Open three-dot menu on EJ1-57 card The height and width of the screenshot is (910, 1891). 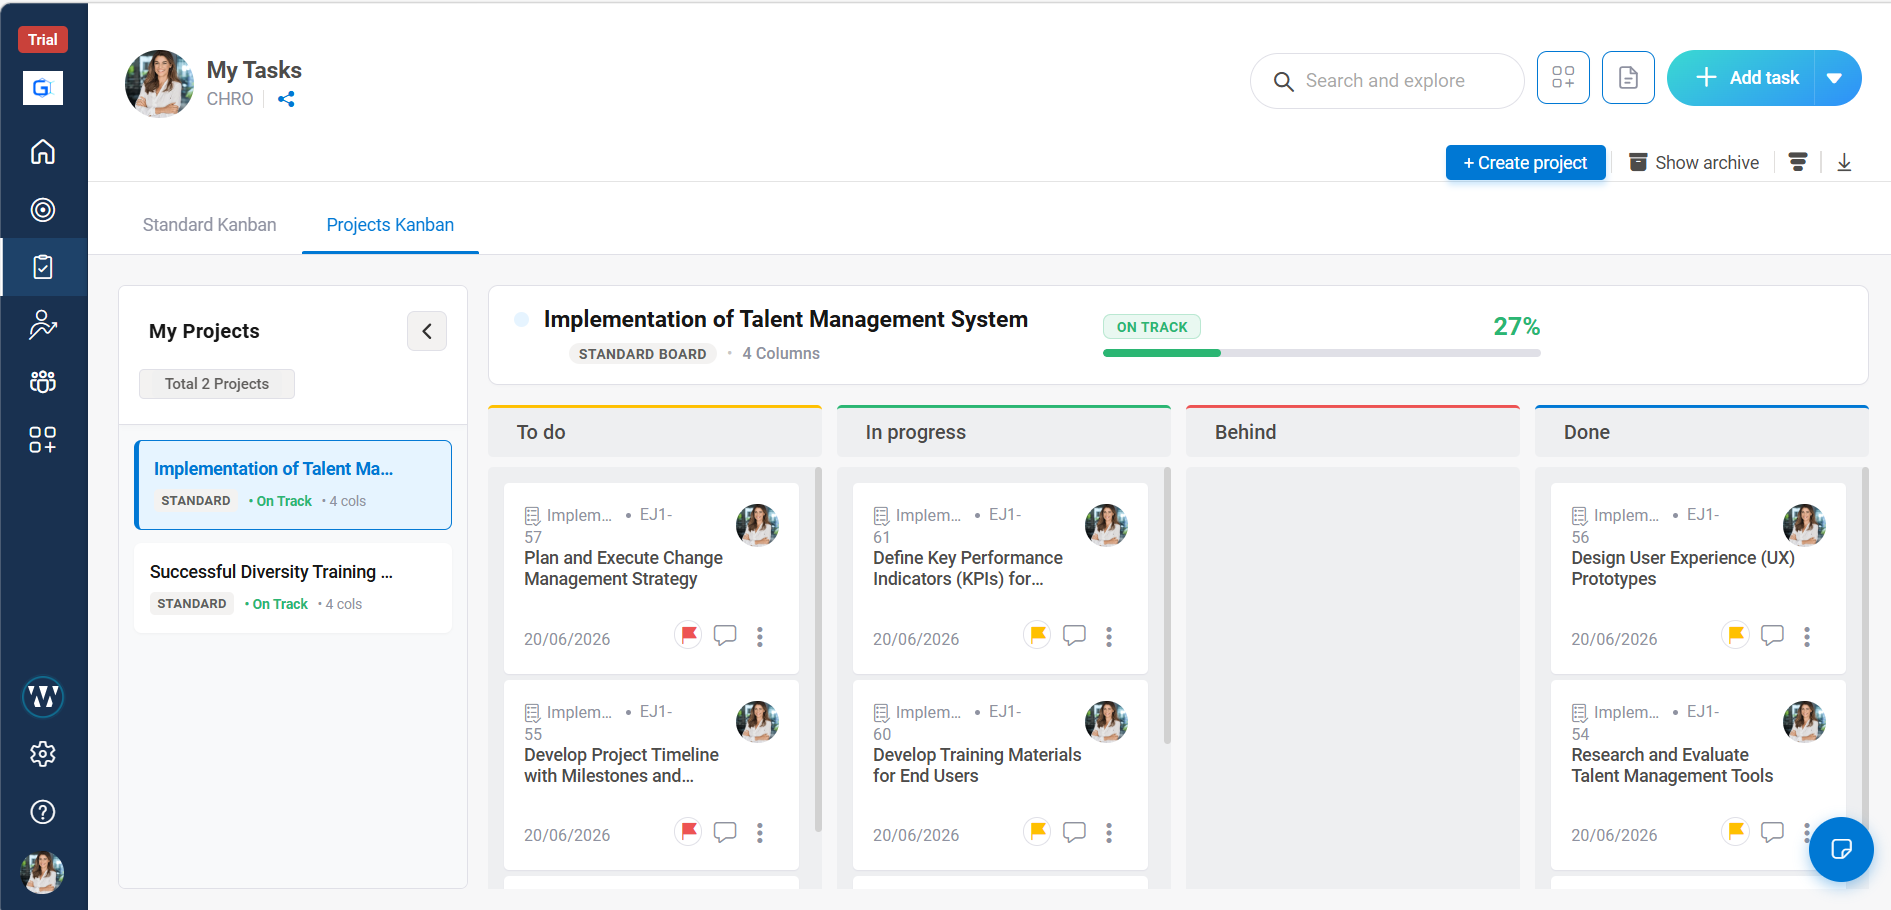(760, 637)
